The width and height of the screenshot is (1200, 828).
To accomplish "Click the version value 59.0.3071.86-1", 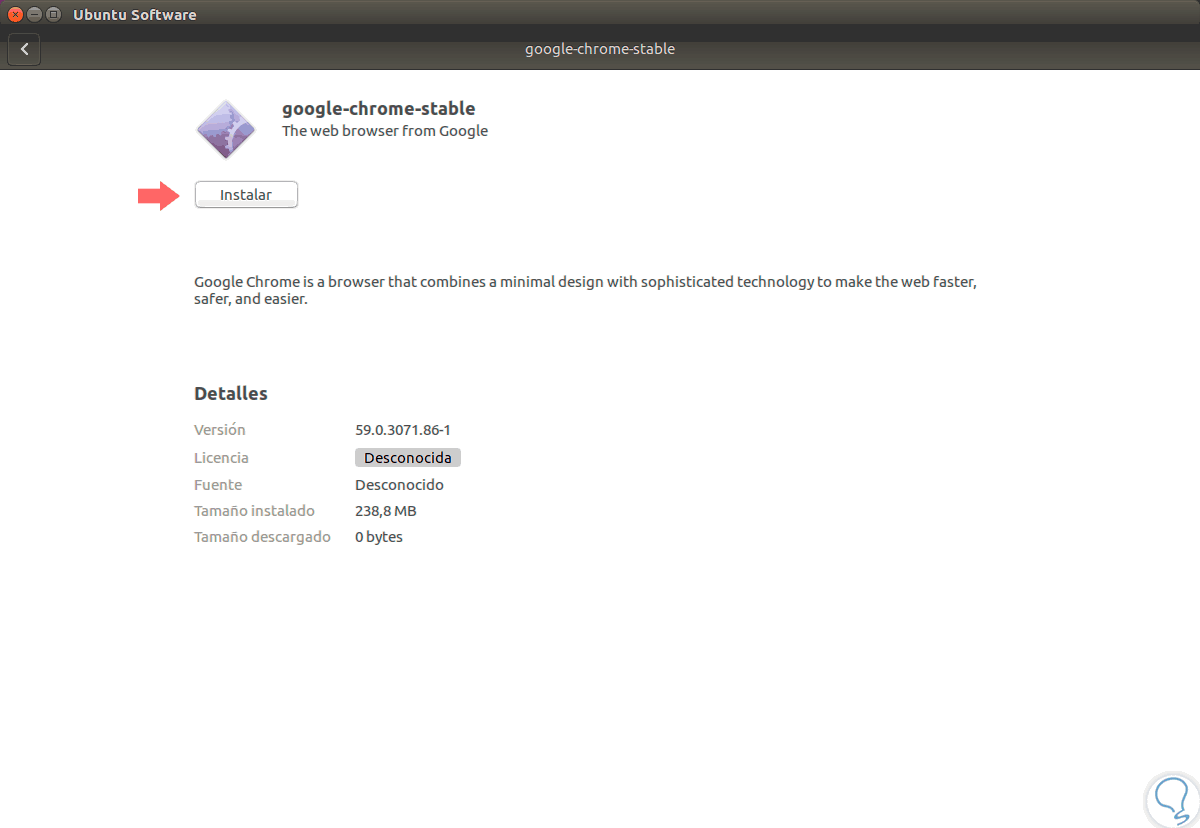I will click(403, 430).
